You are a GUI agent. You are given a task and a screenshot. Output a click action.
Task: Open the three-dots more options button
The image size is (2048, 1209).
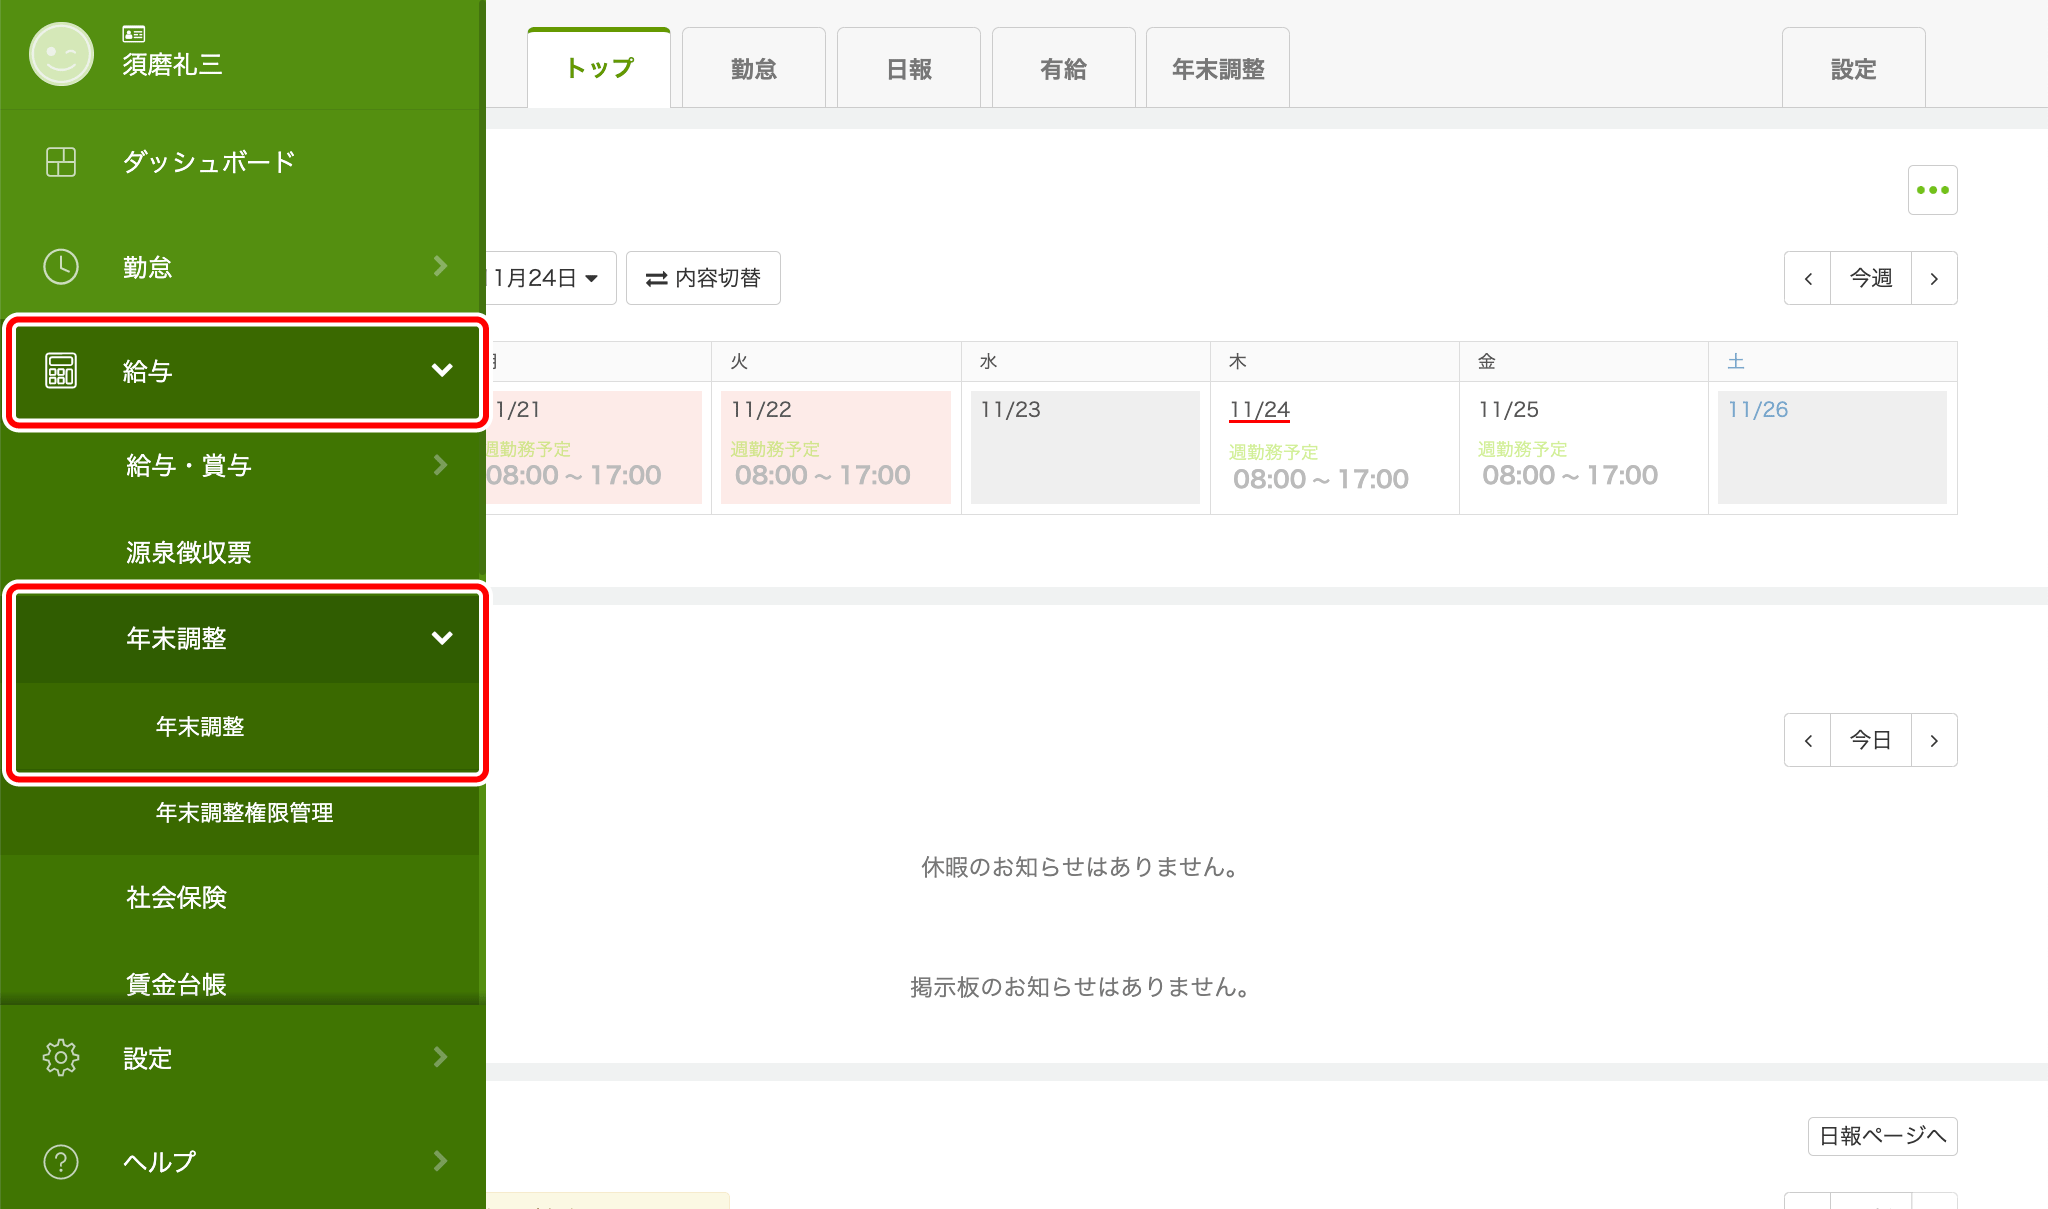coord(1932,190)
